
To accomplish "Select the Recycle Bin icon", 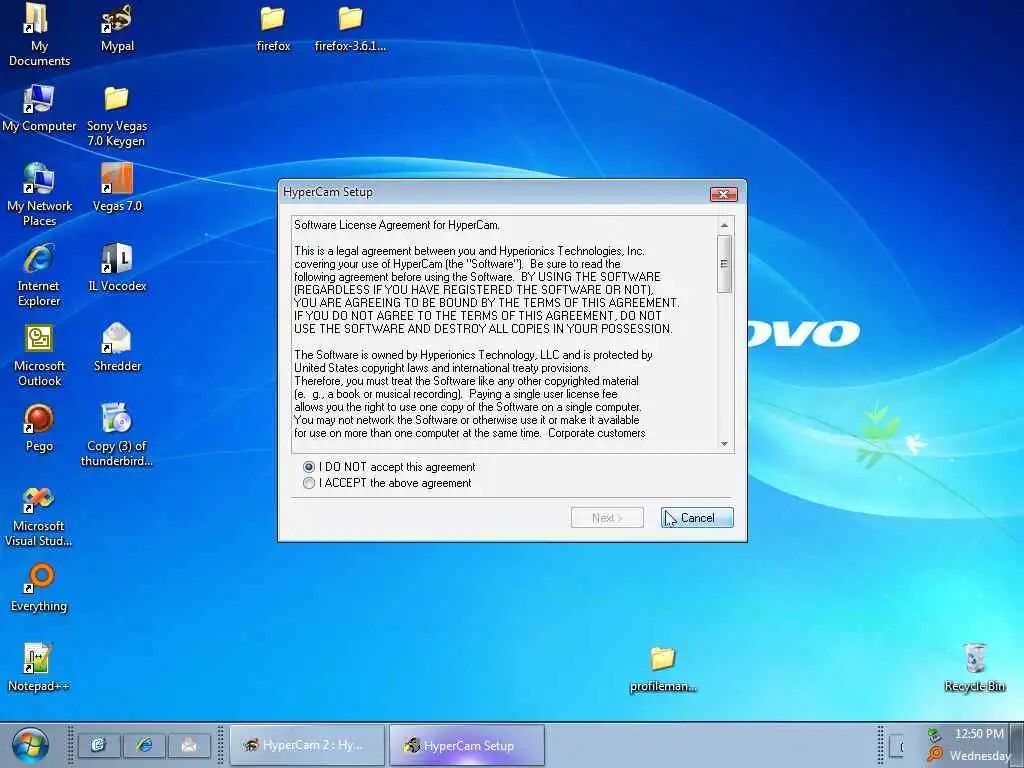I will (974, 667).
